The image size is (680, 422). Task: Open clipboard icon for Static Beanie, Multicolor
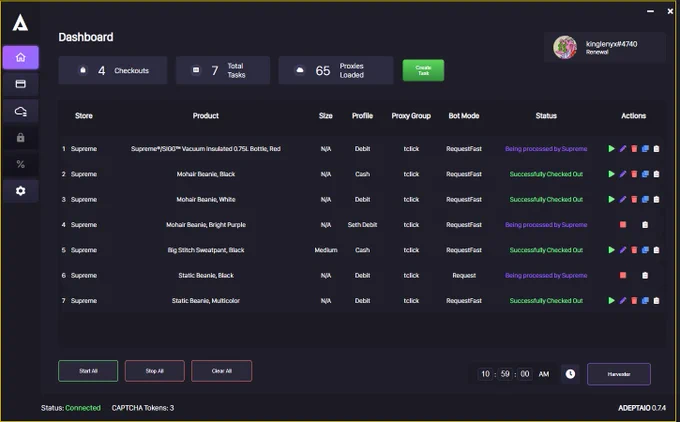(x=657, y=301)
